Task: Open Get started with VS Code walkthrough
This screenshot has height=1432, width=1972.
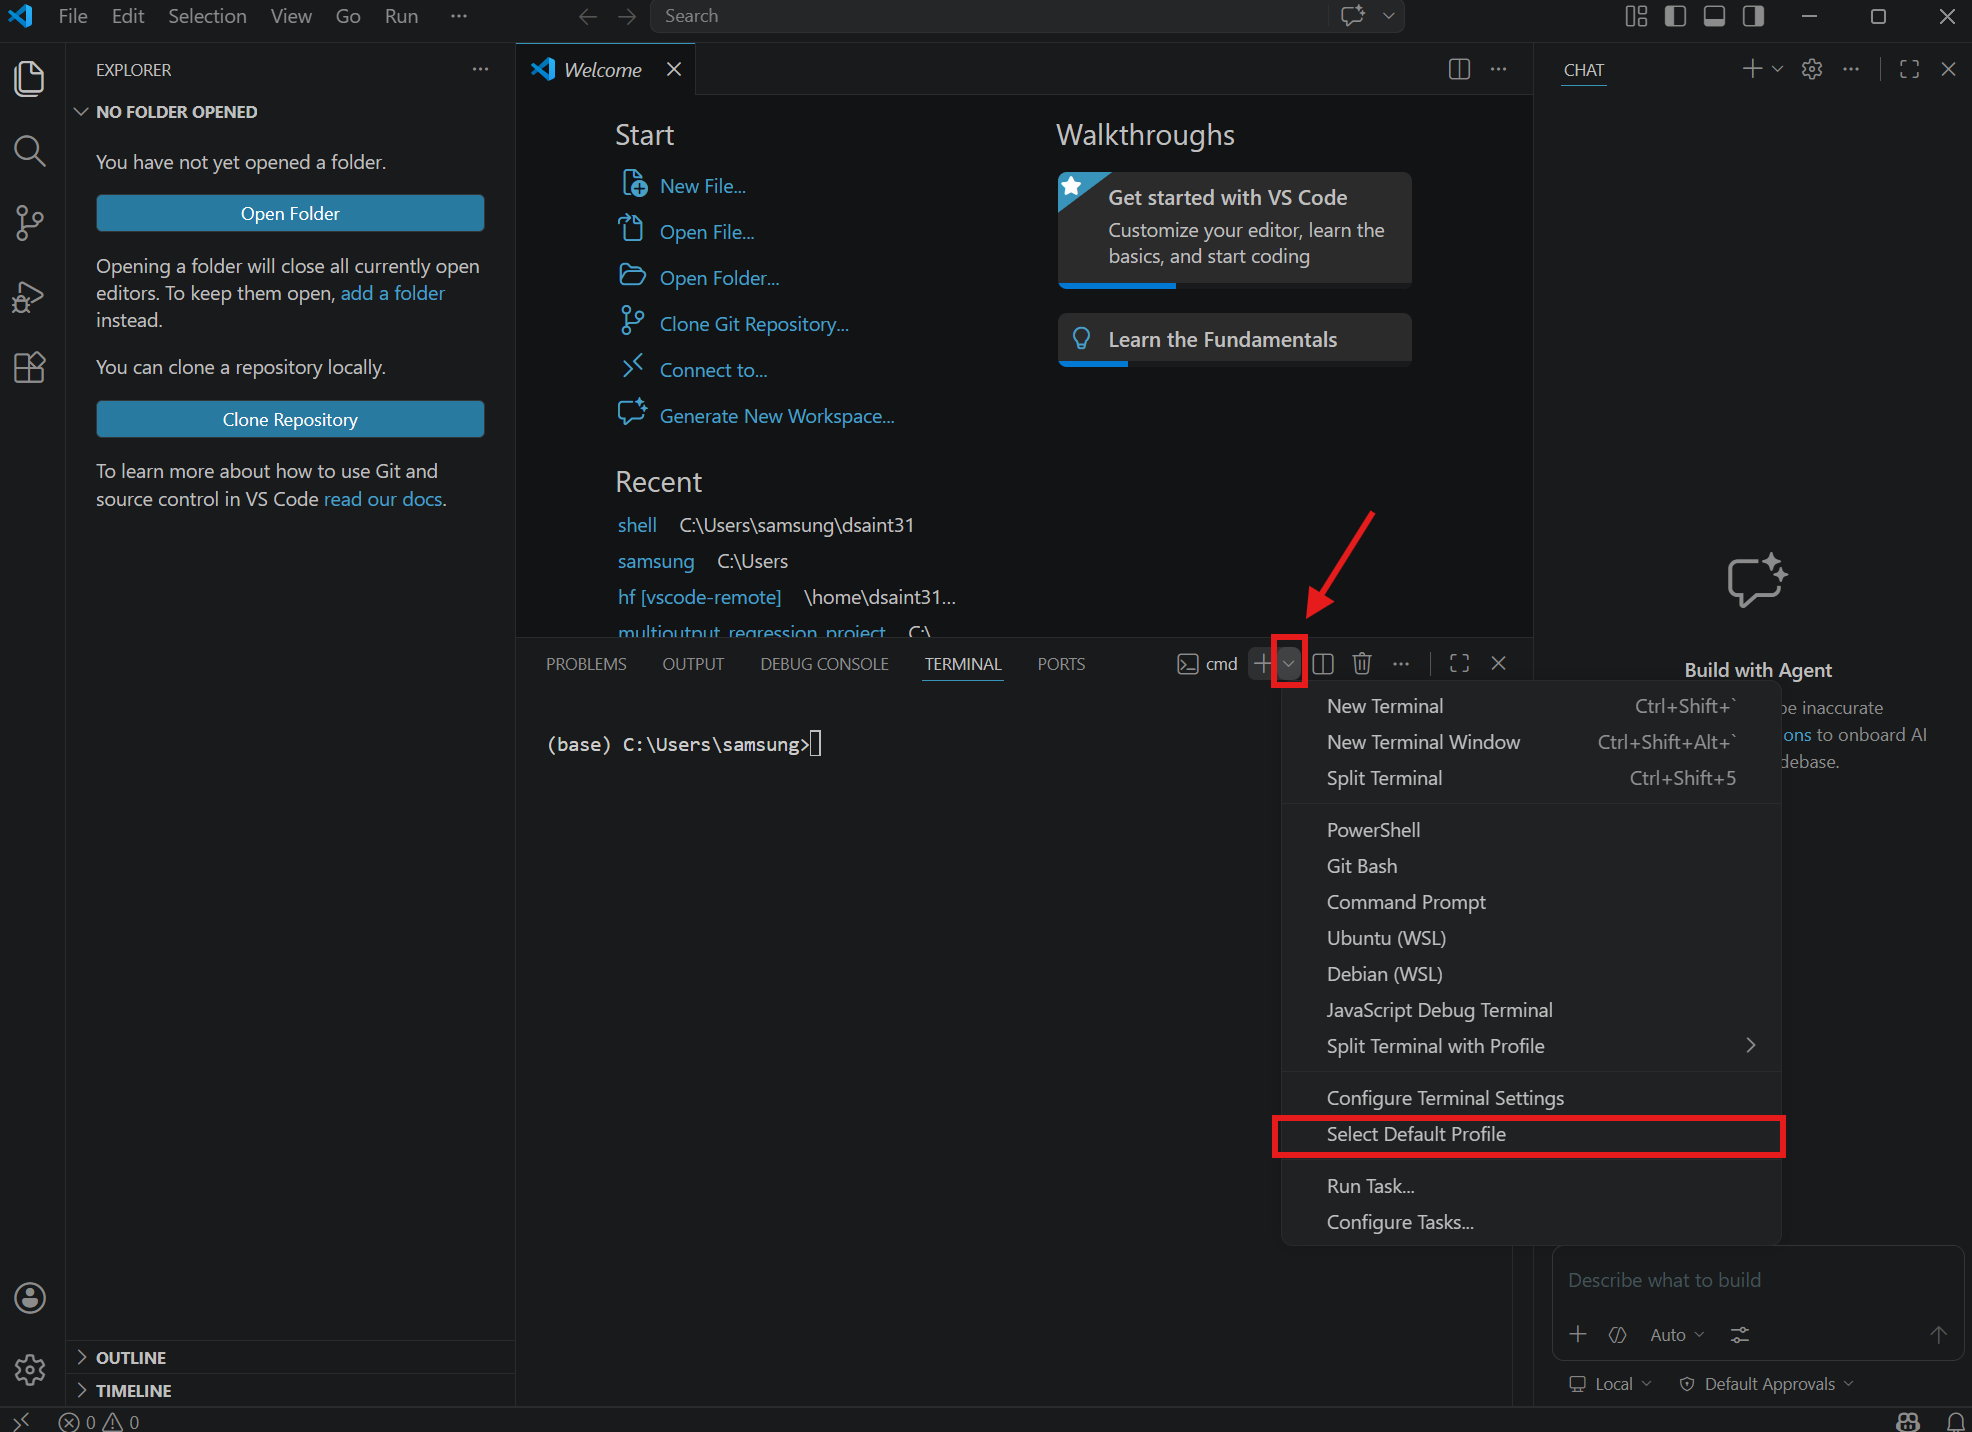Action: tap(1235, 229)
